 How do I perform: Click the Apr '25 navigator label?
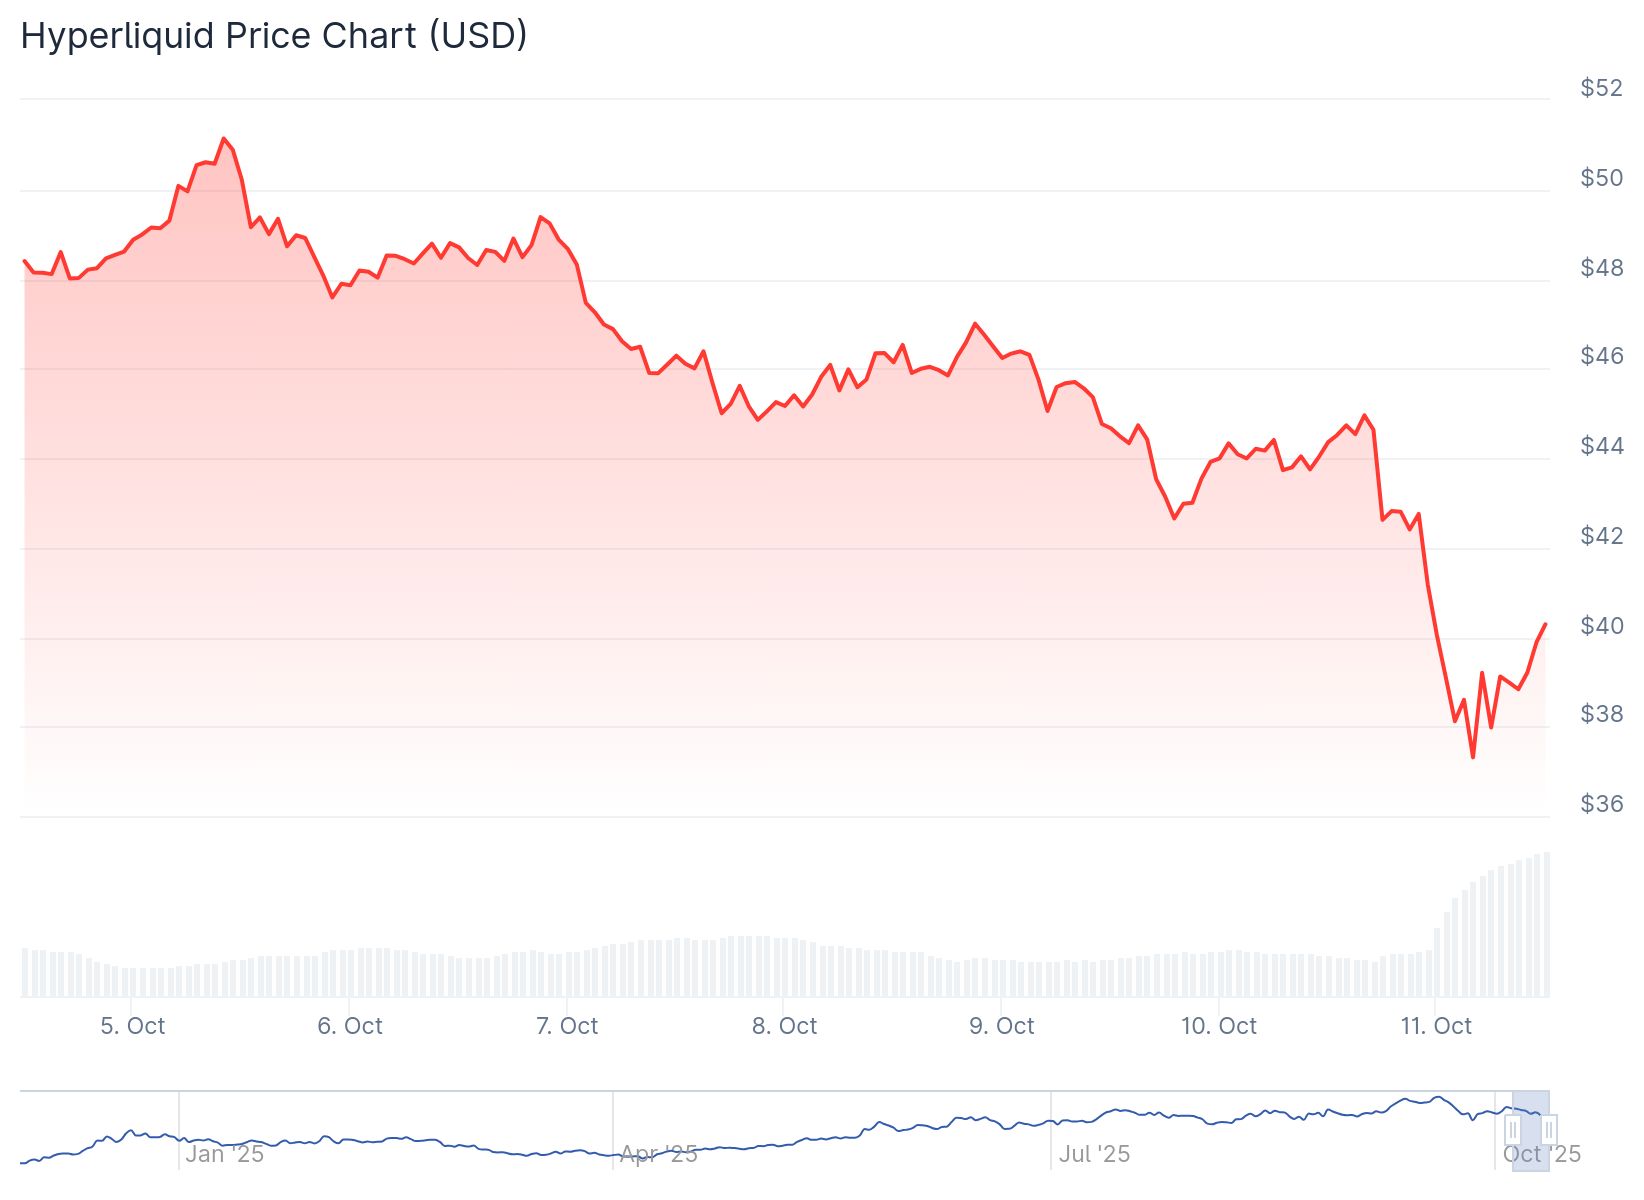tap(658, 1154)
